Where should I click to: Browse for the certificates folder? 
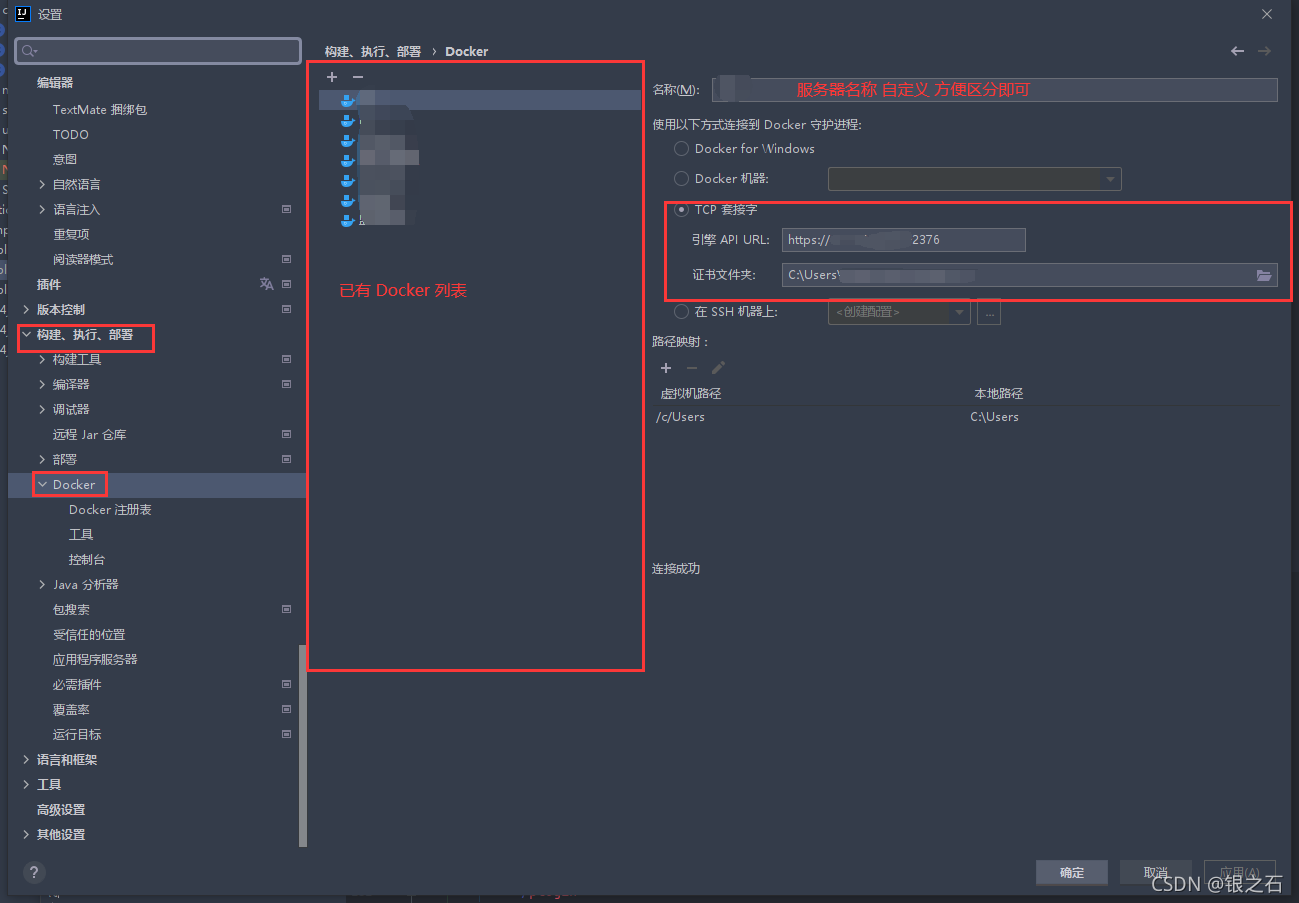[1264, 275]
